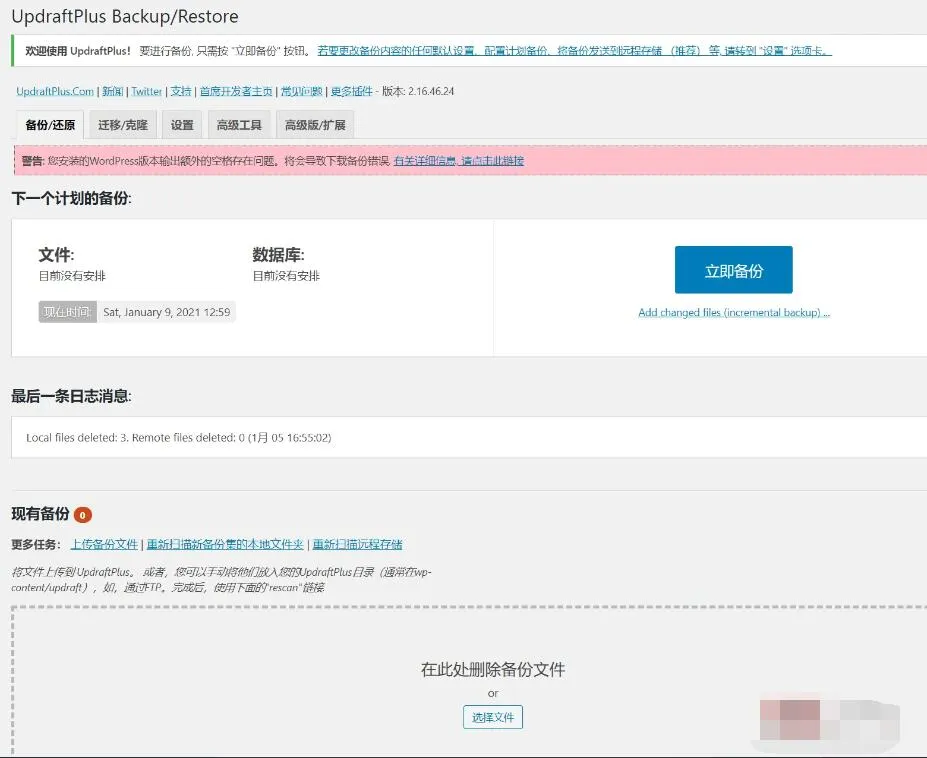Click the existing backups count badge
This screenshot has width=927, height=758.
point(83,515)
